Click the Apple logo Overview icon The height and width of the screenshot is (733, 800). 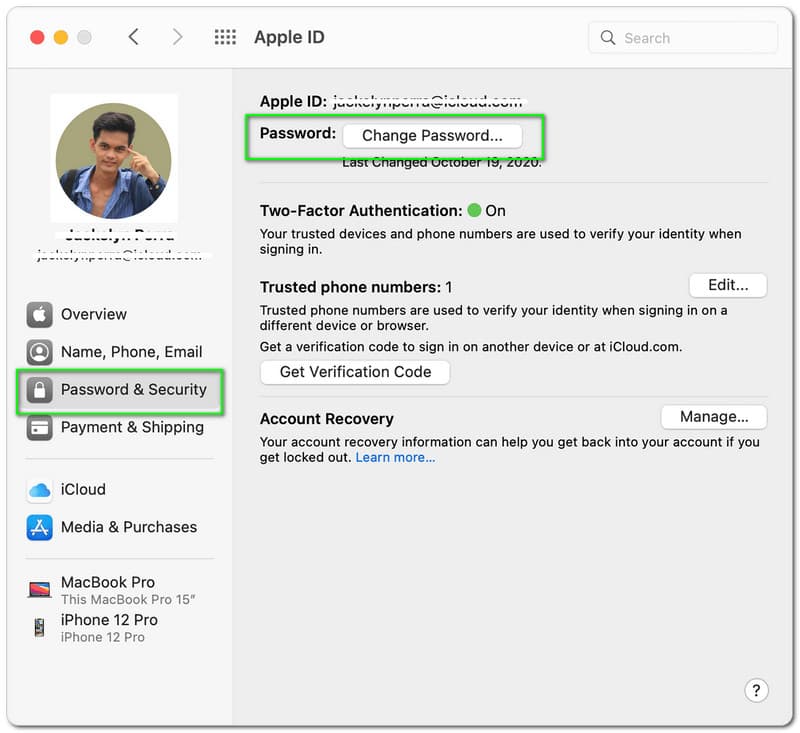pos(39,314)
